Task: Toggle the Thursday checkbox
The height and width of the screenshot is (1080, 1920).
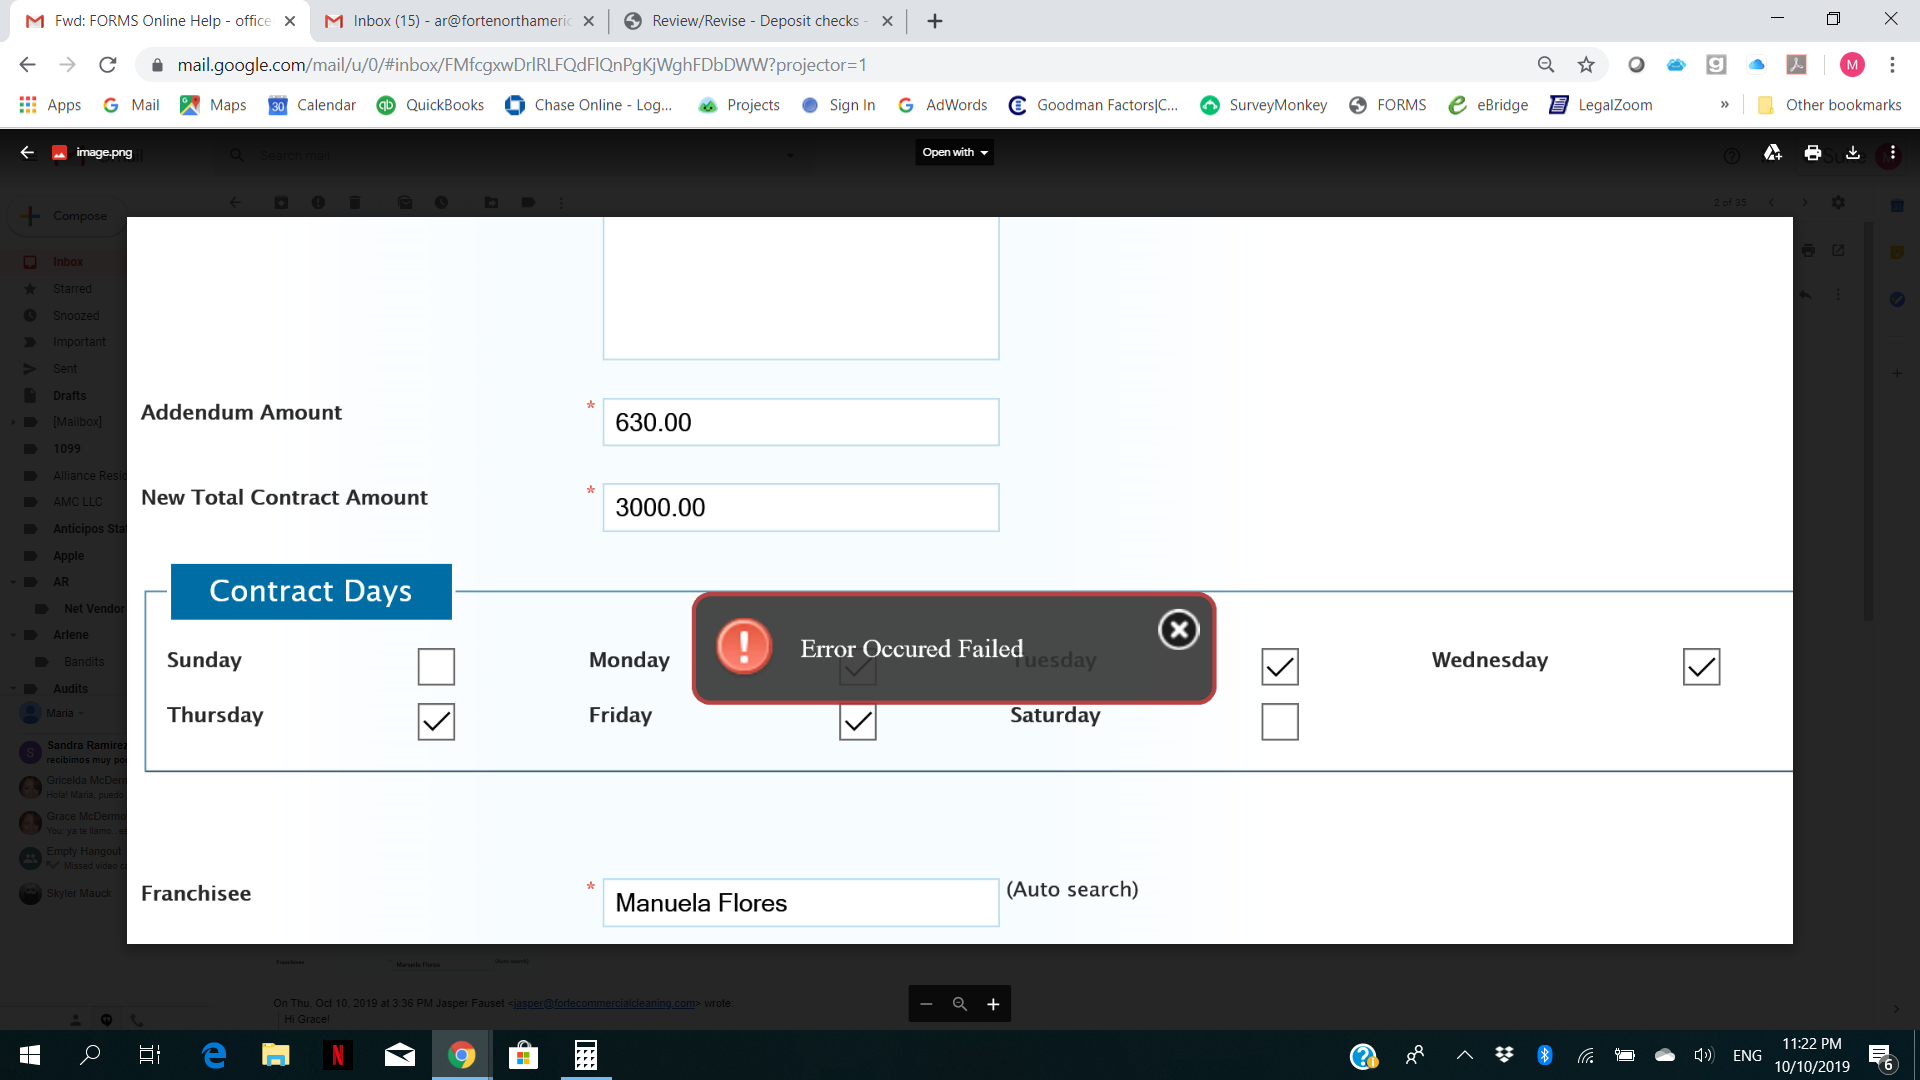Action: click(436, 722)
